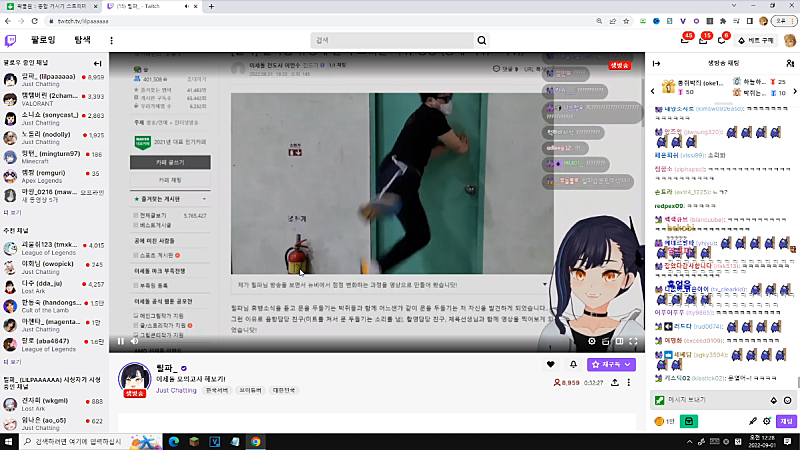Open mingturn97 Minecraft channel
This screenshot has width=800, height=450.
coord(54,157)
